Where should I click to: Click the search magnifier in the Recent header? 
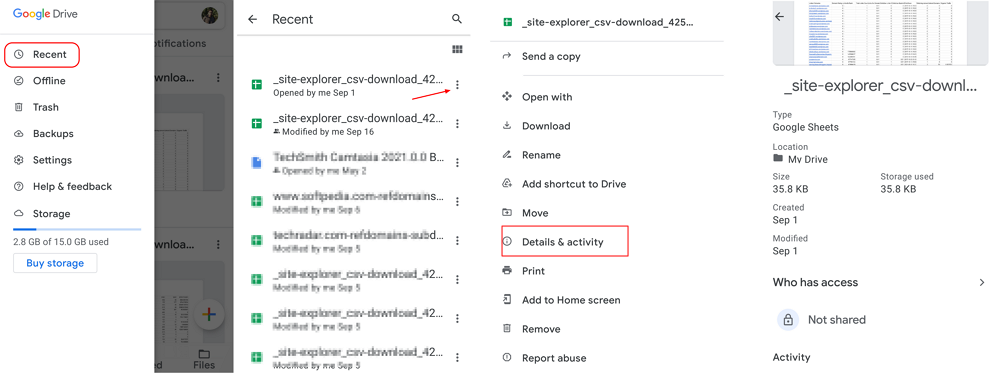click(x=457, y=19)
